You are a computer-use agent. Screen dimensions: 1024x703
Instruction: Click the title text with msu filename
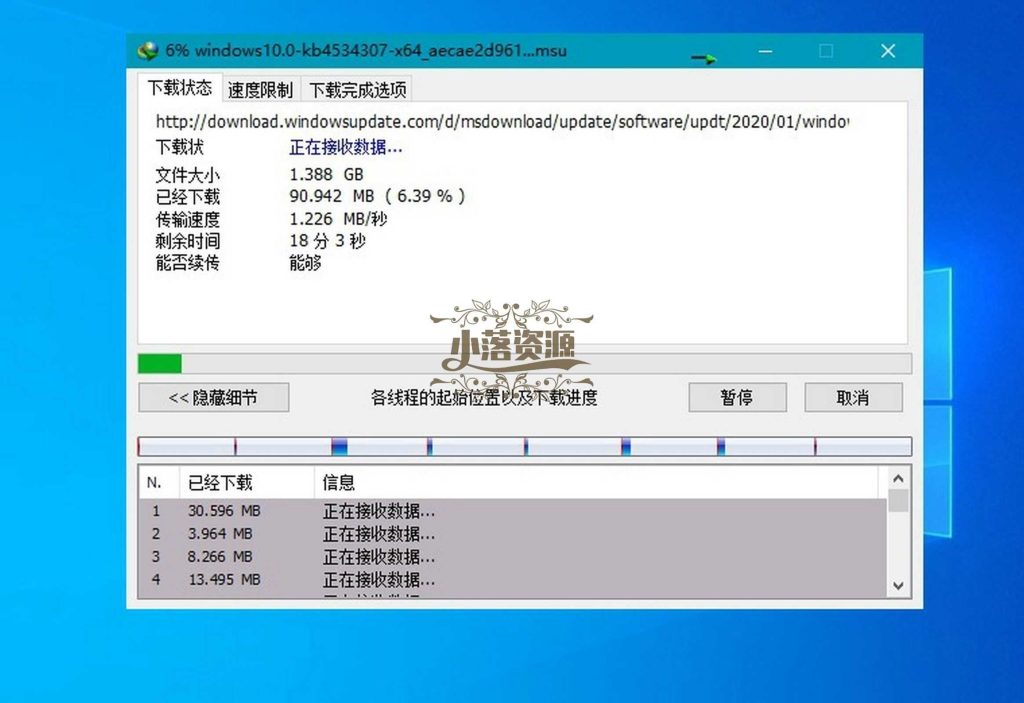pos(366,50)
